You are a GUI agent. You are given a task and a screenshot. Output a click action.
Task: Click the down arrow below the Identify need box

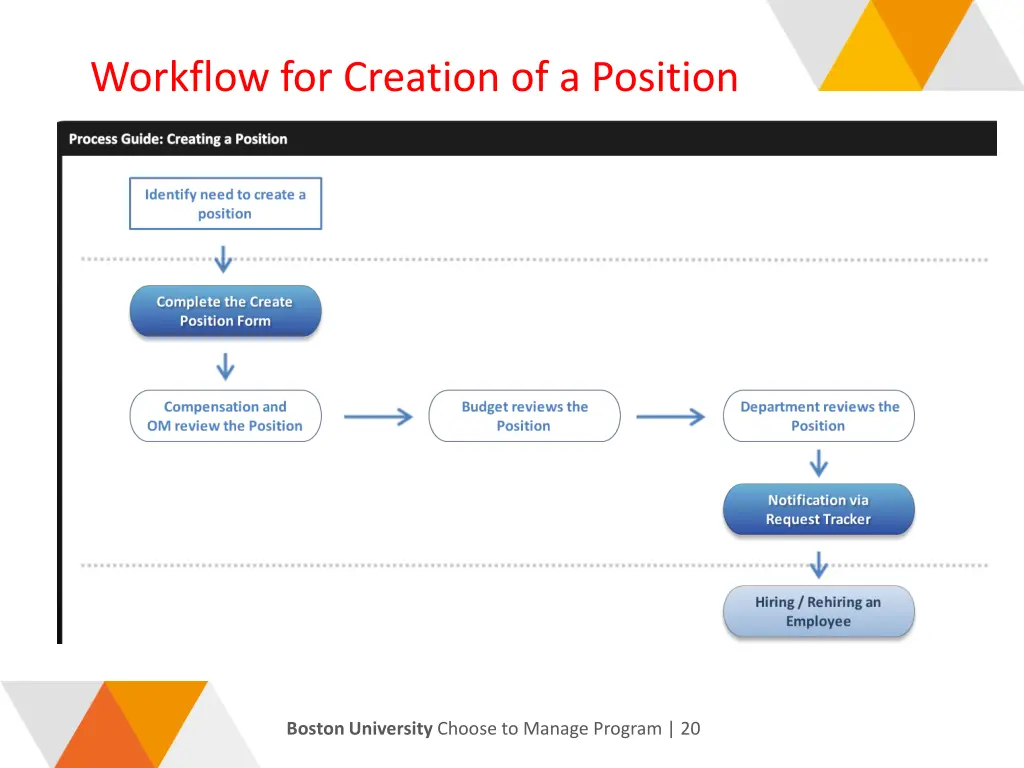click(223, 259)
